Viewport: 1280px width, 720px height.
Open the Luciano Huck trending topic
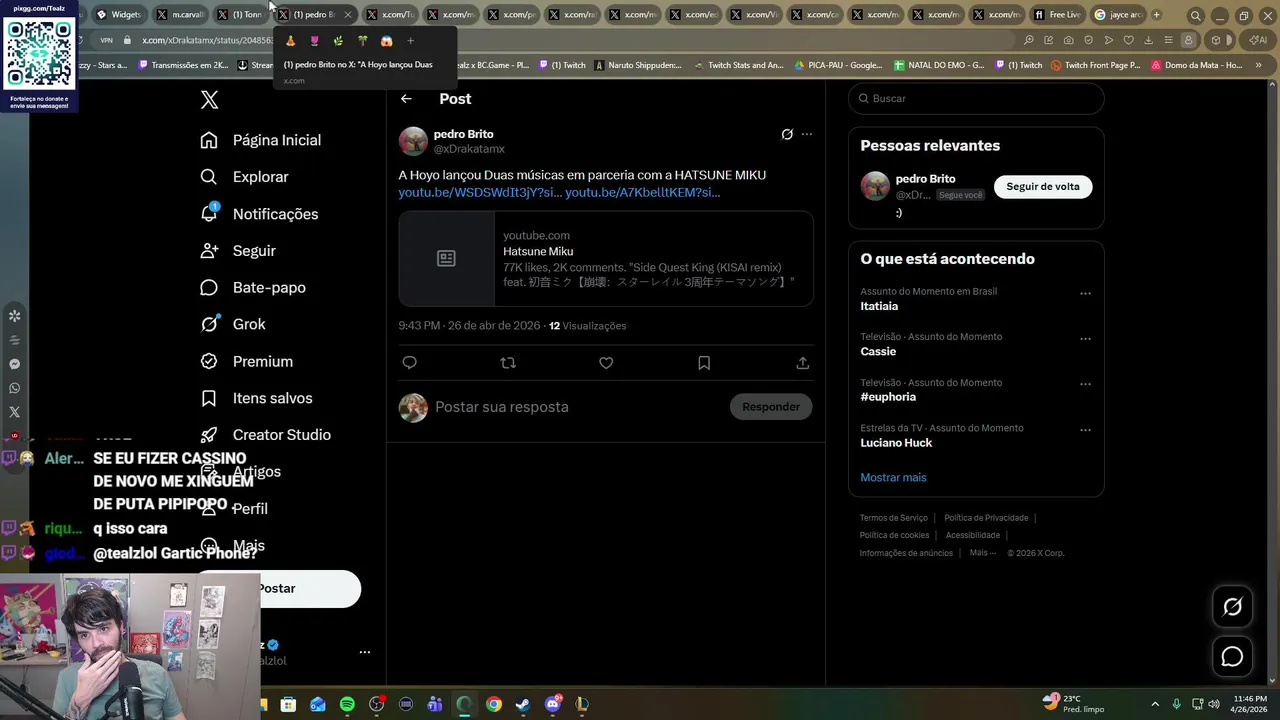[896, 443]
